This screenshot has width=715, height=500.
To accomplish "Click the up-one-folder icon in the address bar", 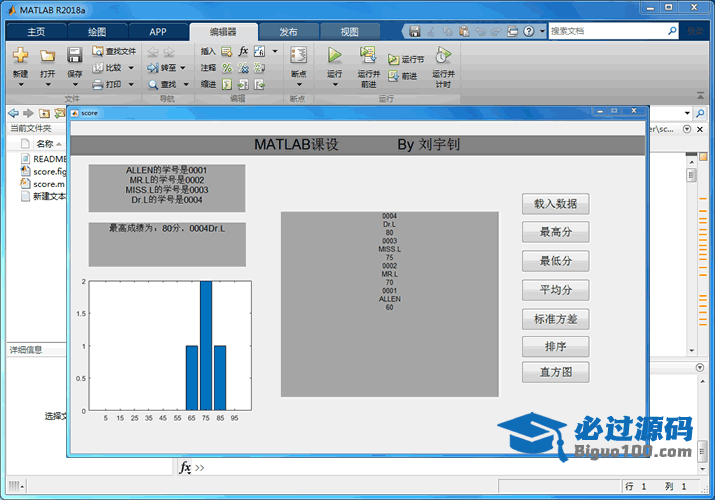I will [44, 113].
